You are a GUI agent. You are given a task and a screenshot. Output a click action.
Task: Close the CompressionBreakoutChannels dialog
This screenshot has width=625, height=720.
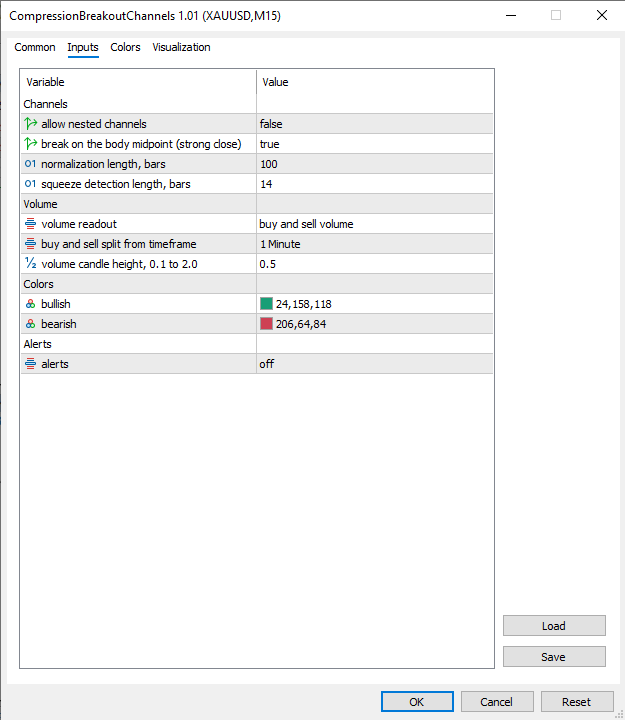click(x=602, y=15)
